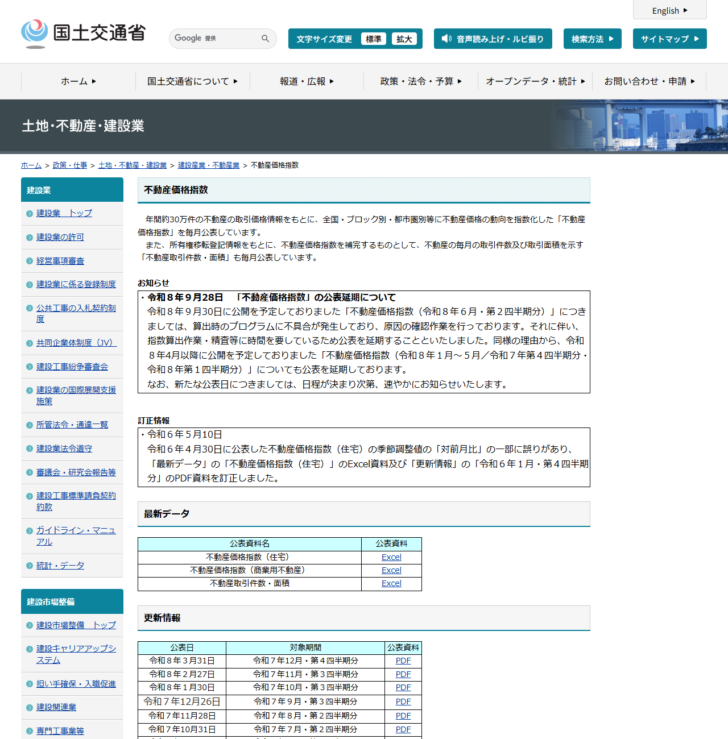Viewport: 728px width, 739px height.
Task: Set text size to 拡大
Action: click(x=404, y=39)
